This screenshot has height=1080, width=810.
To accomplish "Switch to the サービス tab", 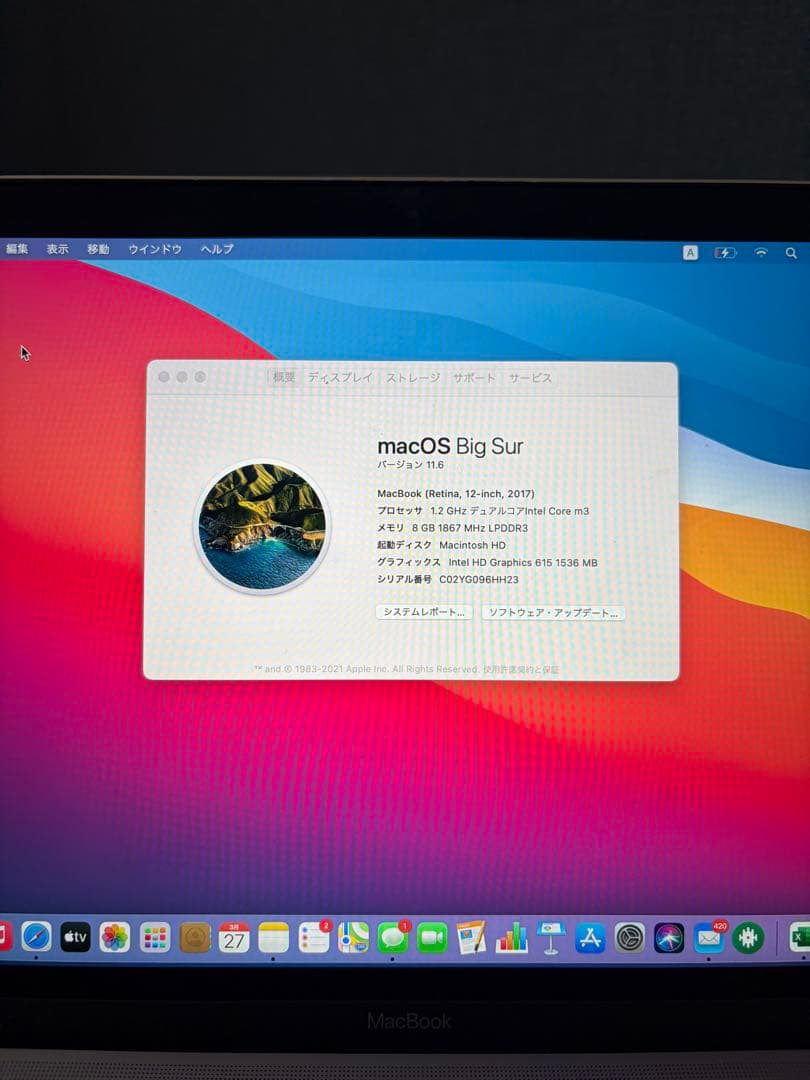I will tap(530, 377).
